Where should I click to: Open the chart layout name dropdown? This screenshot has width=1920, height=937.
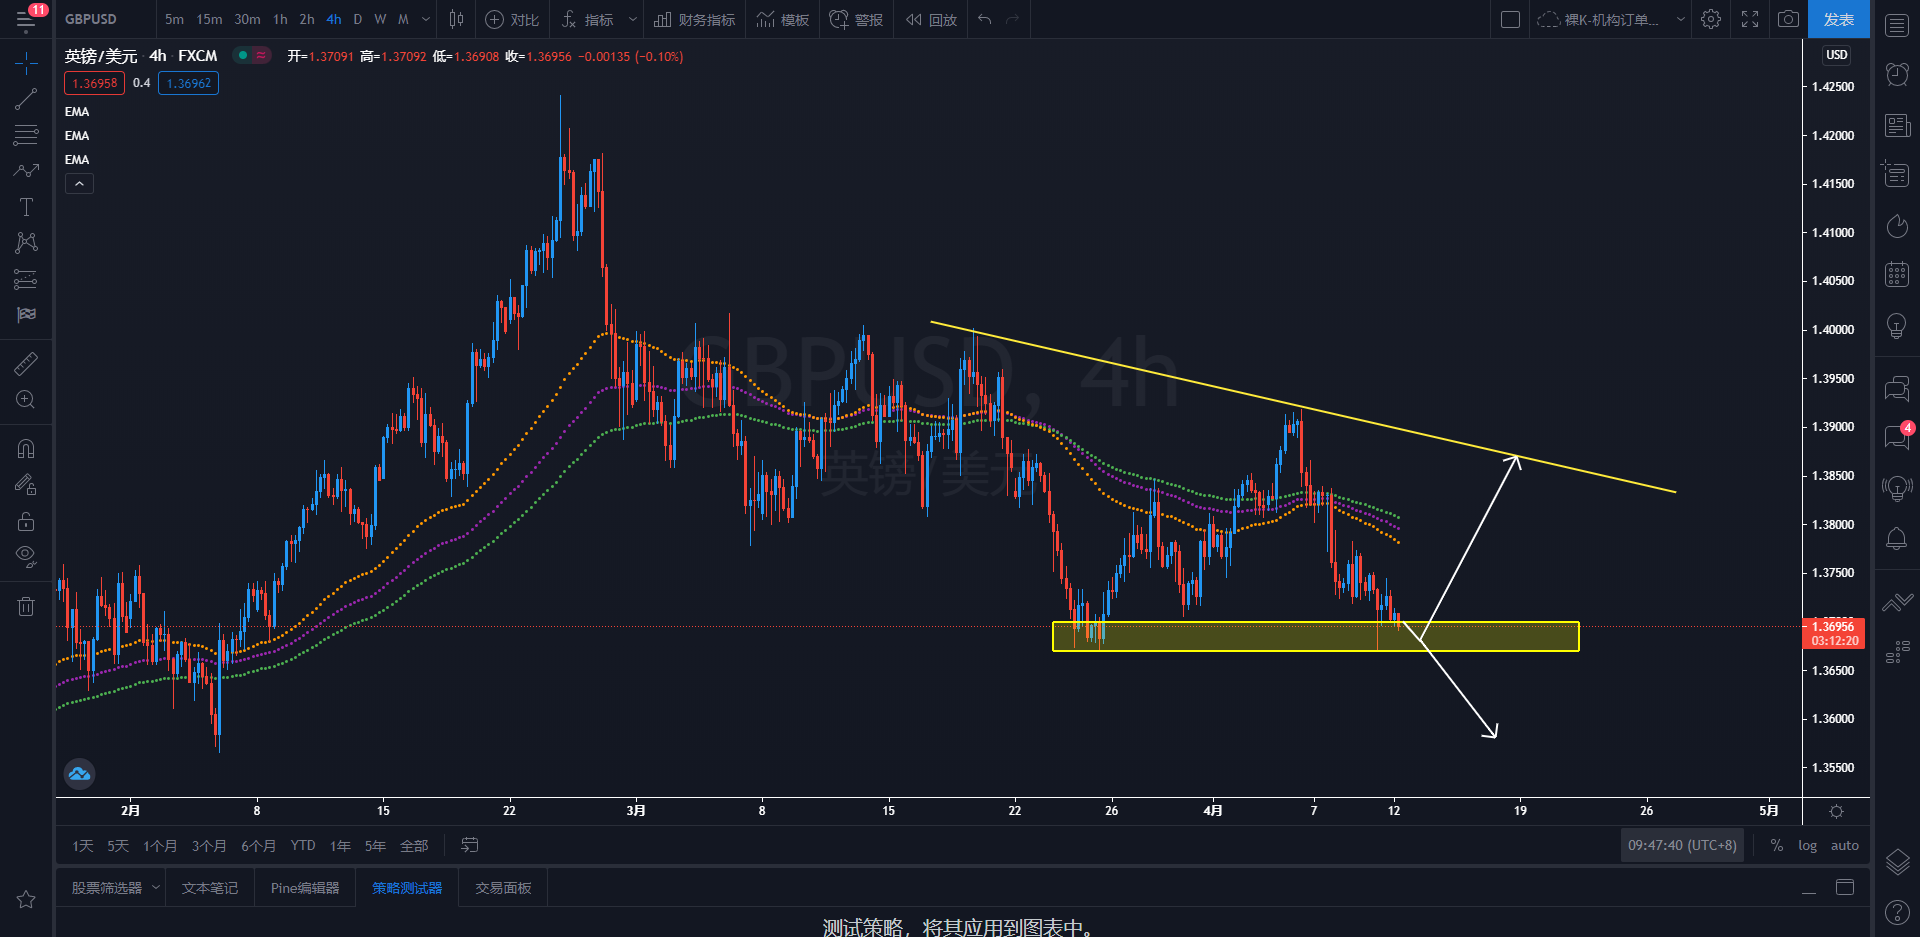tap(1680, 19)
